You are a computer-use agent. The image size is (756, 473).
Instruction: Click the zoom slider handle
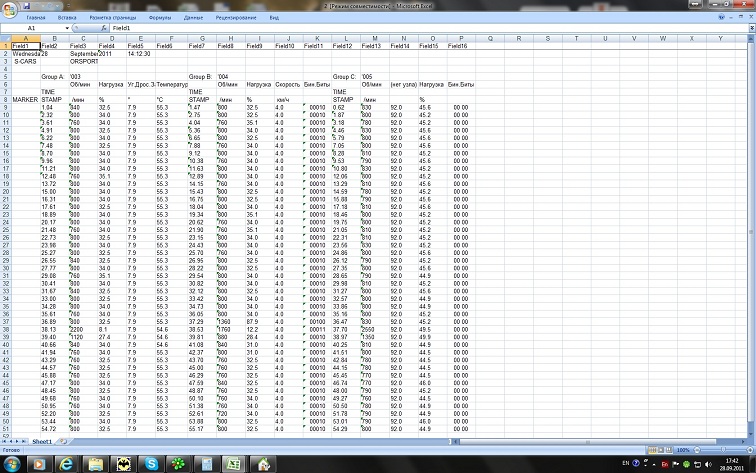coord(723,450)
